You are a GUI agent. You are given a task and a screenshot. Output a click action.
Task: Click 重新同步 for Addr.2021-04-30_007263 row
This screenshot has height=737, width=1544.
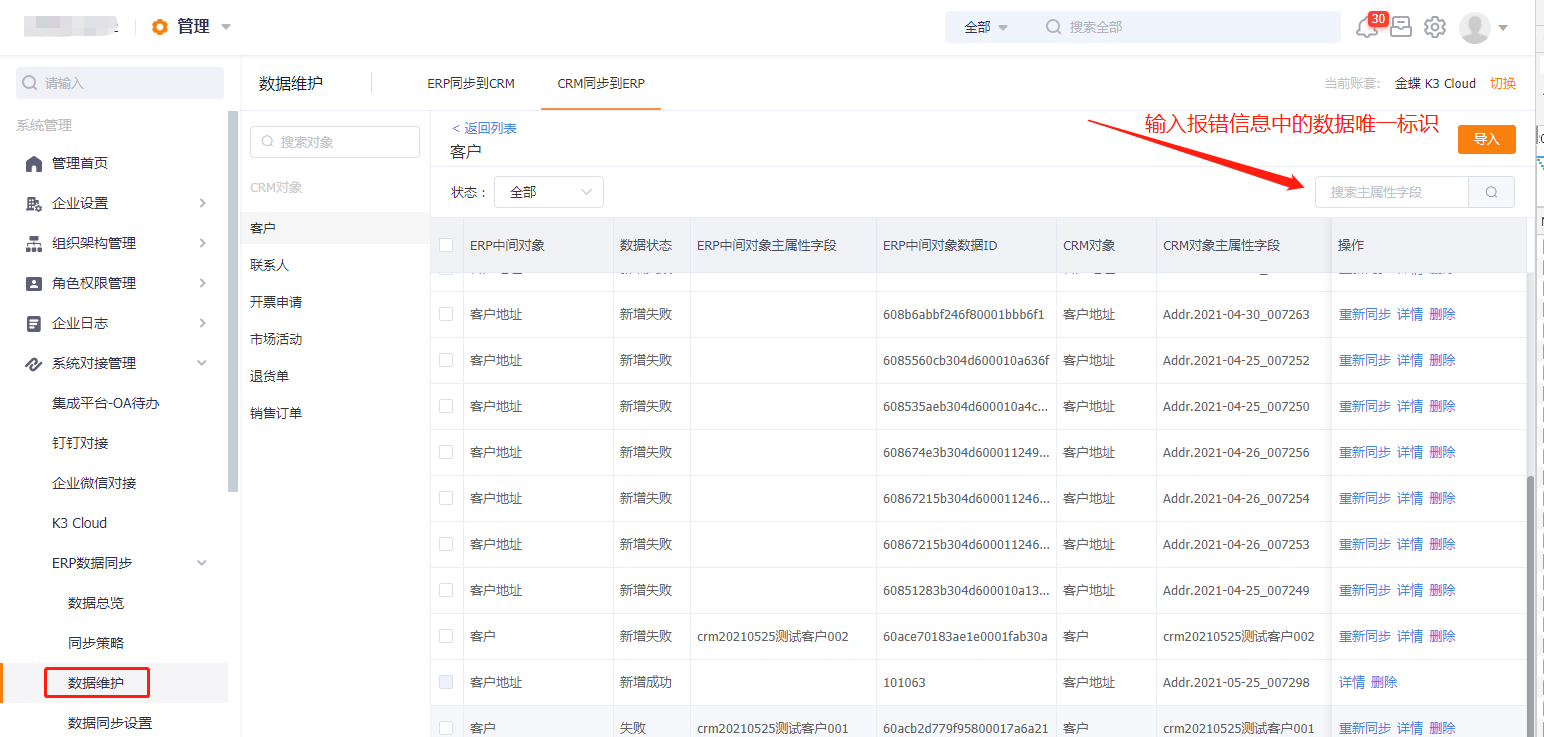tap(1365, 314)
